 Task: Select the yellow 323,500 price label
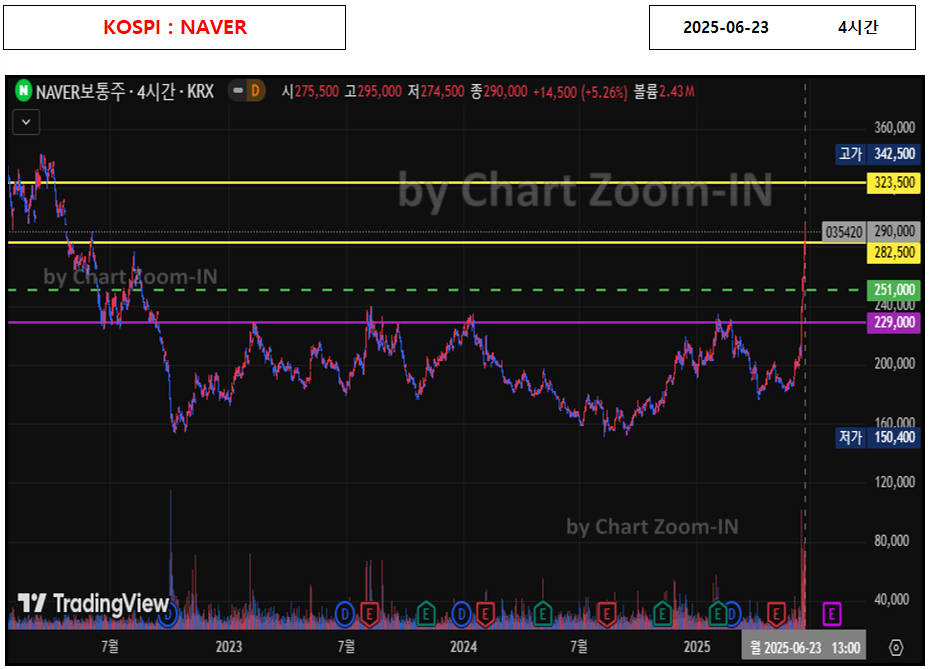point(894,183)
